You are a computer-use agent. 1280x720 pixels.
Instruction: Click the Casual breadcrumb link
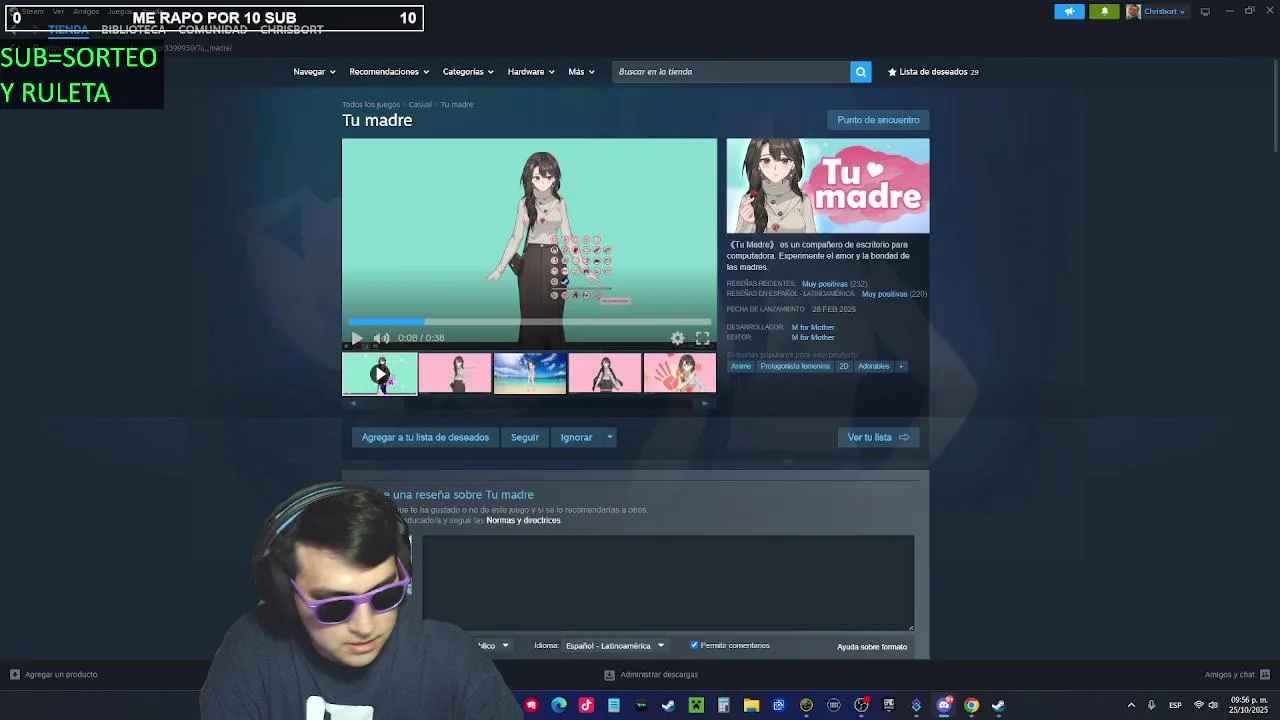pos(420,104)
